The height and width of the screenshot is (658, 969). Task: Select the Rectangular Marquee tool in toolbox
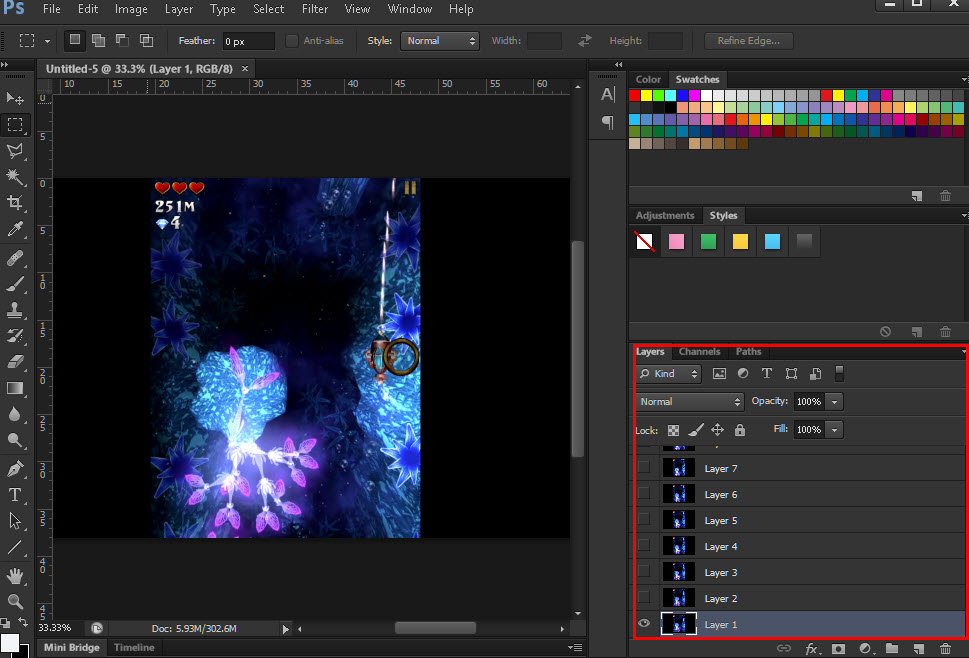(x=15, y=124)
